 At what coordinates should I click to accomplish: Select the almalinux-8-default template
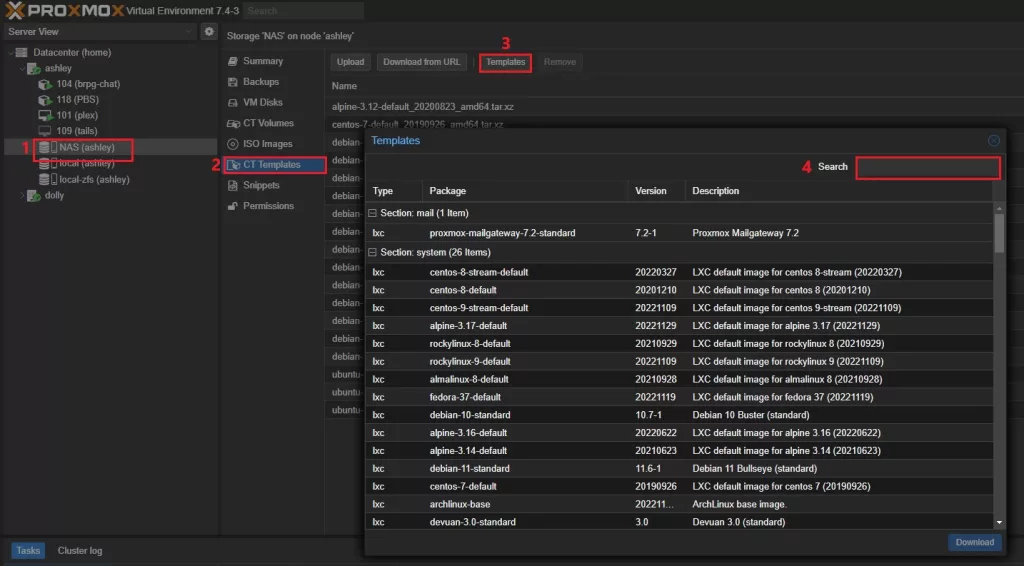(679, 379)
